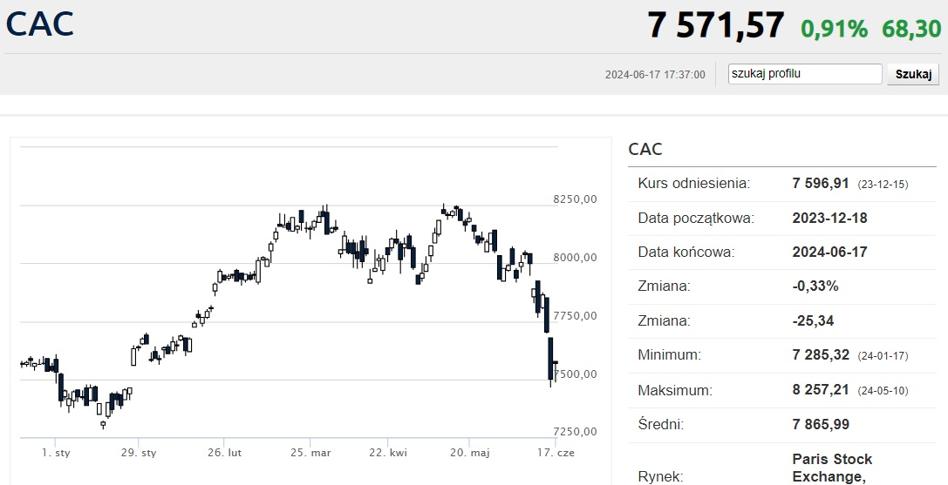
Task: Click the 8250,00 price axis label
Action: tap(575, 200)
